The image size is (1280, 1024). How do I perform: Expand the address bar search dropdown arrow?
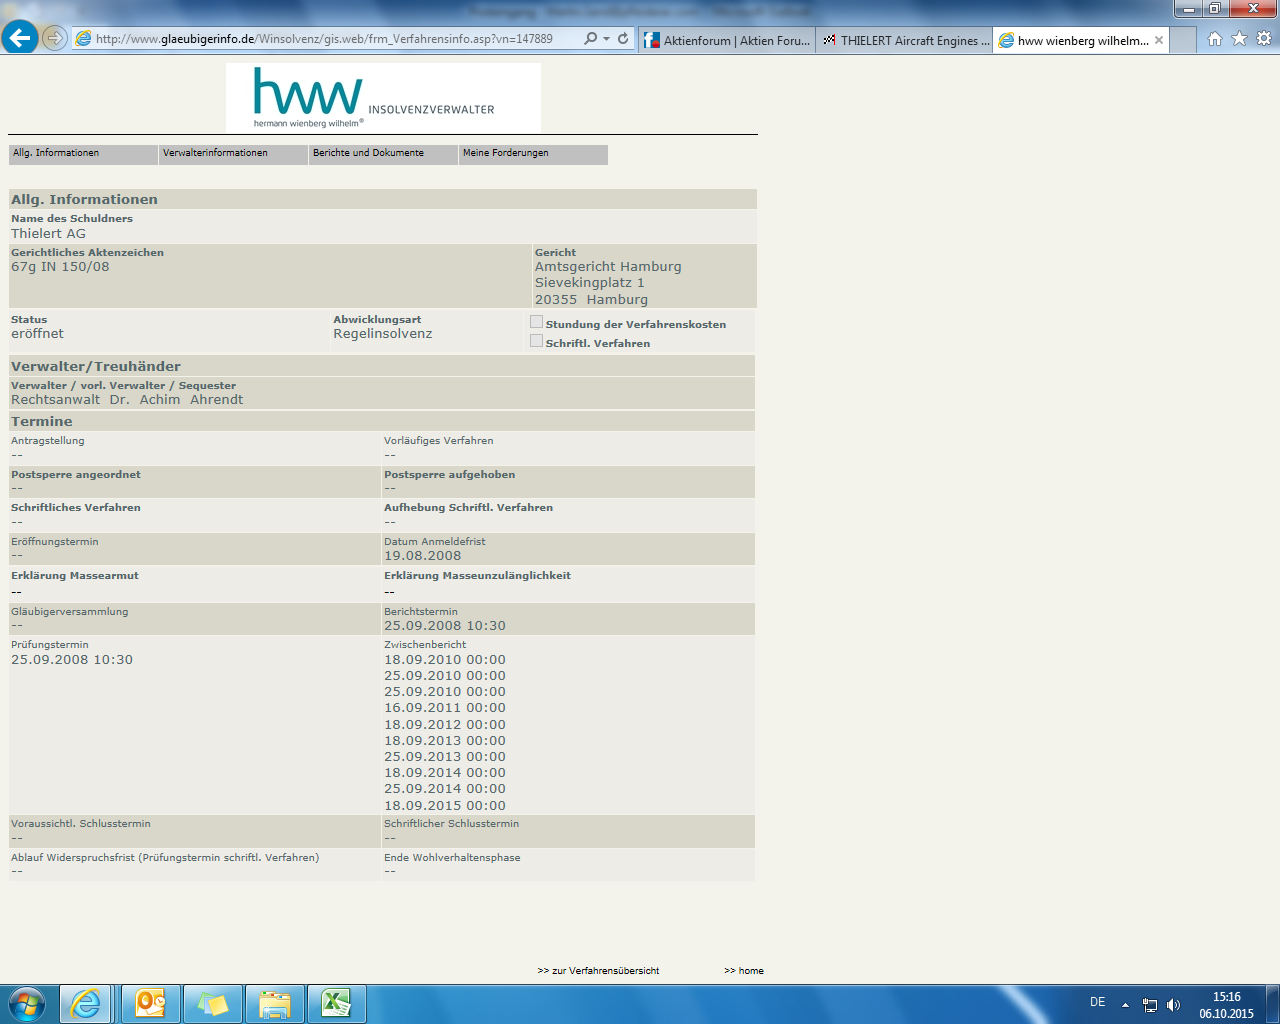point(606,39)
